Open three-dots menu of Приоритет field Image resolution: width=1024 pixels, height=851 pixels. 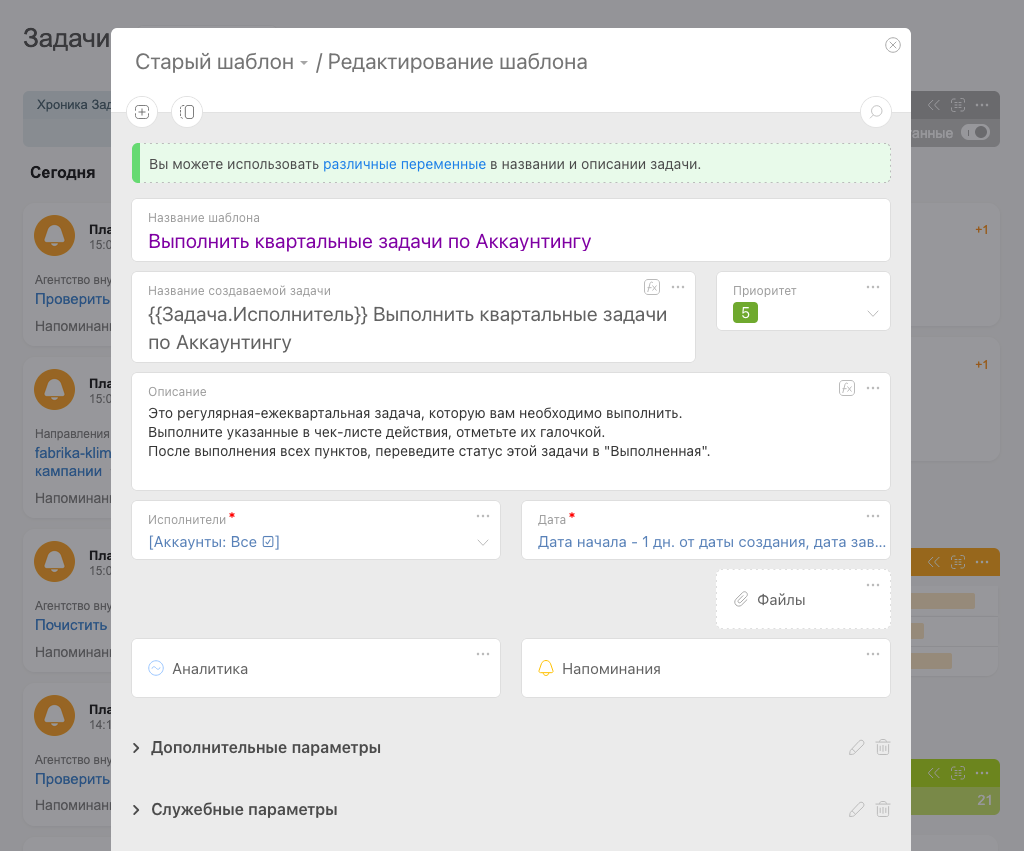872,287
